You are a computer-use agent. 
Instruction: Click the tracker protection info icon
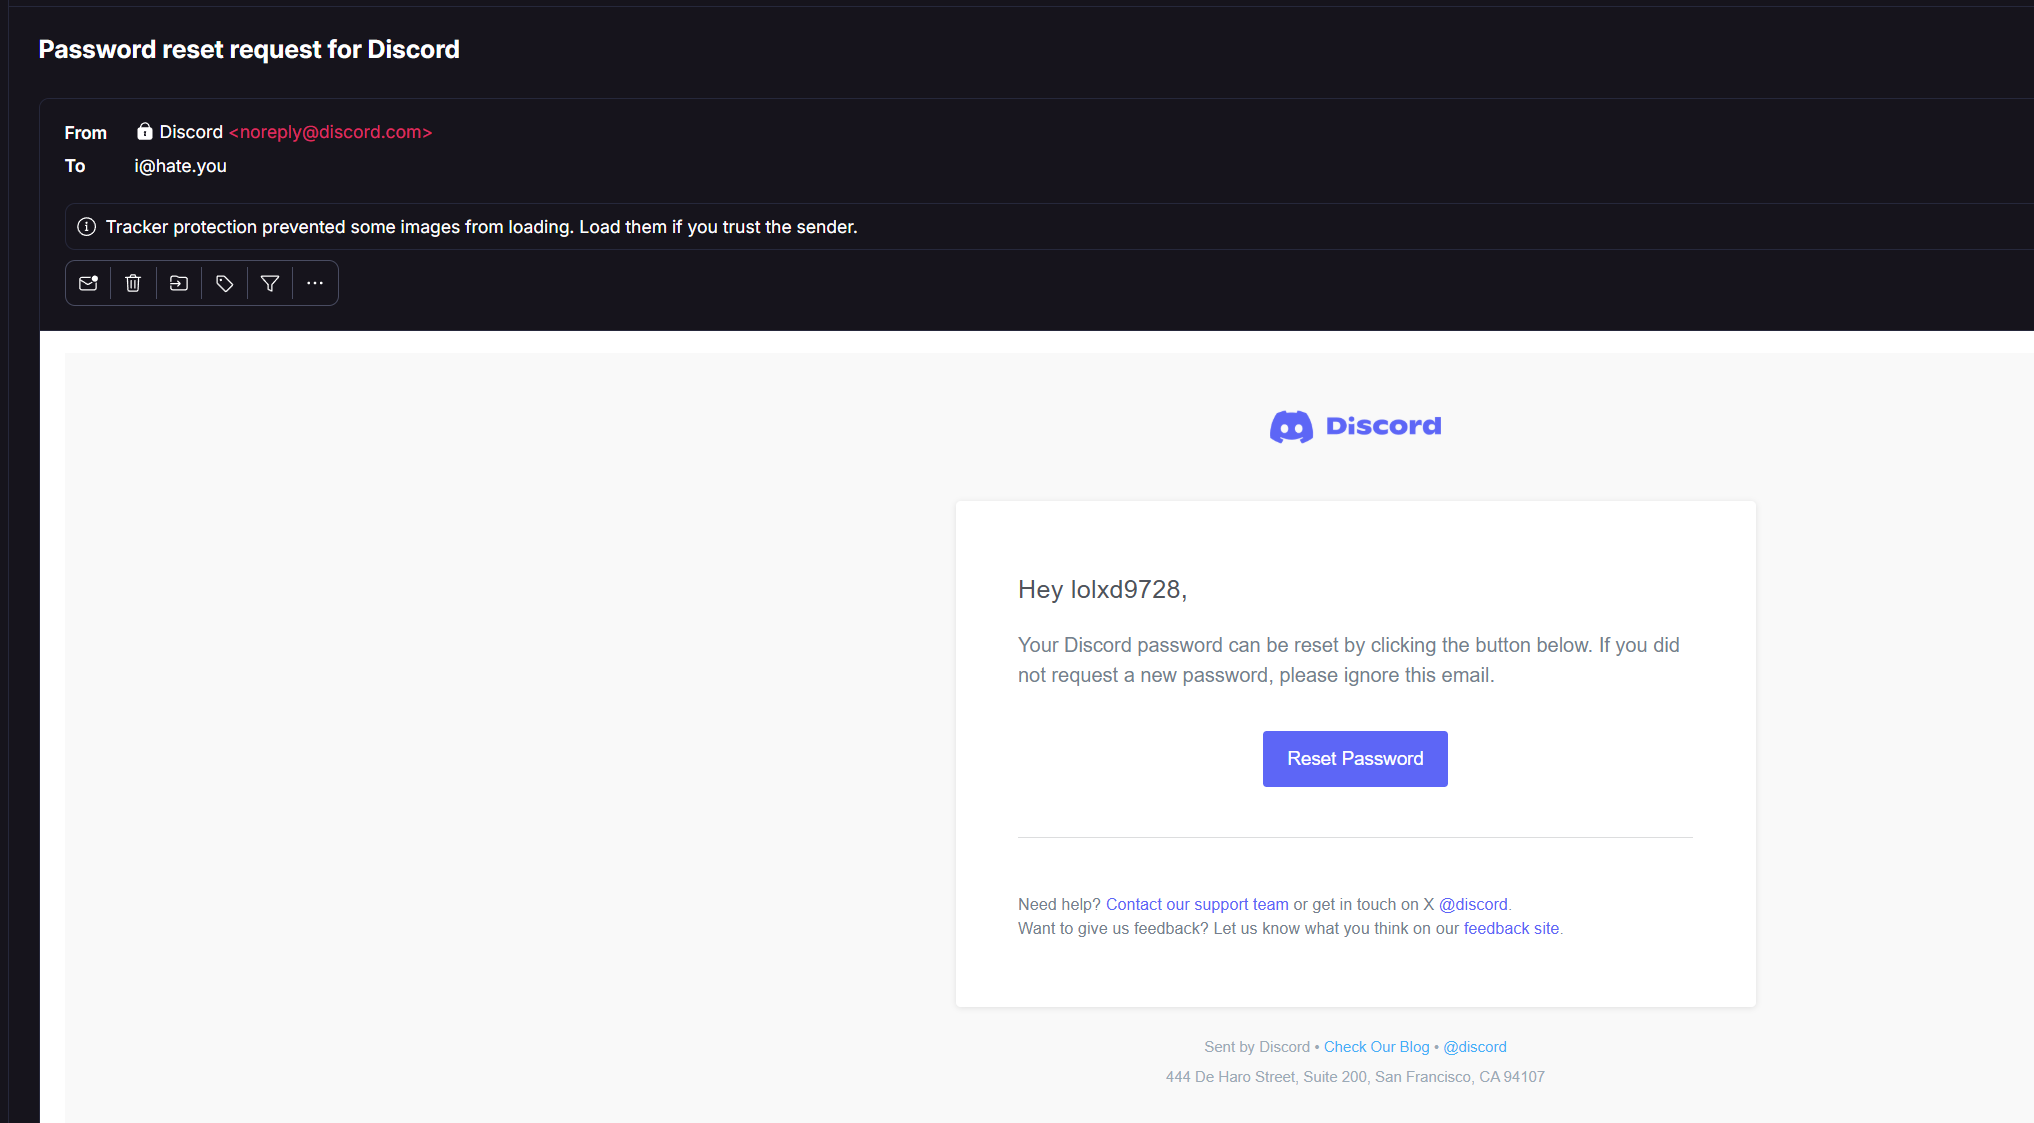pos(87,227)
